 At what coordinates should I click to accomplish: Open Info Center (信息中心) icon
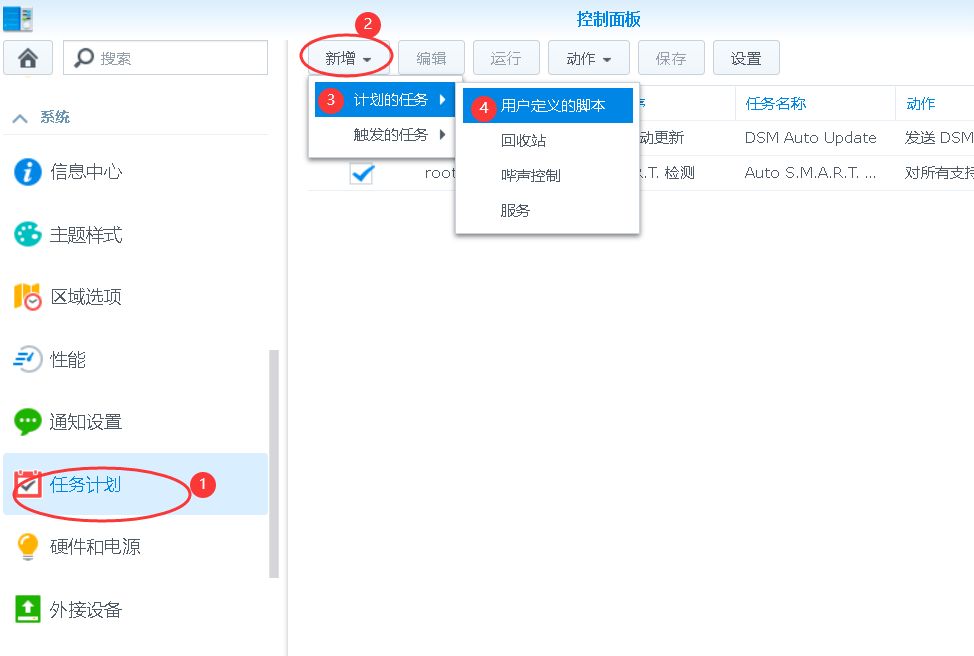click(28, 172)
